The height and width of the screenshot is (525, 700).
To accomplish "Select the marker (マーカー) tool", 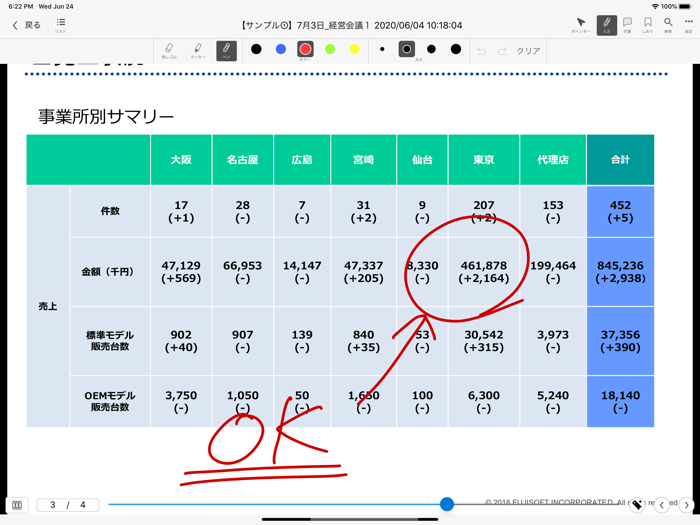I will pos(198,50).
